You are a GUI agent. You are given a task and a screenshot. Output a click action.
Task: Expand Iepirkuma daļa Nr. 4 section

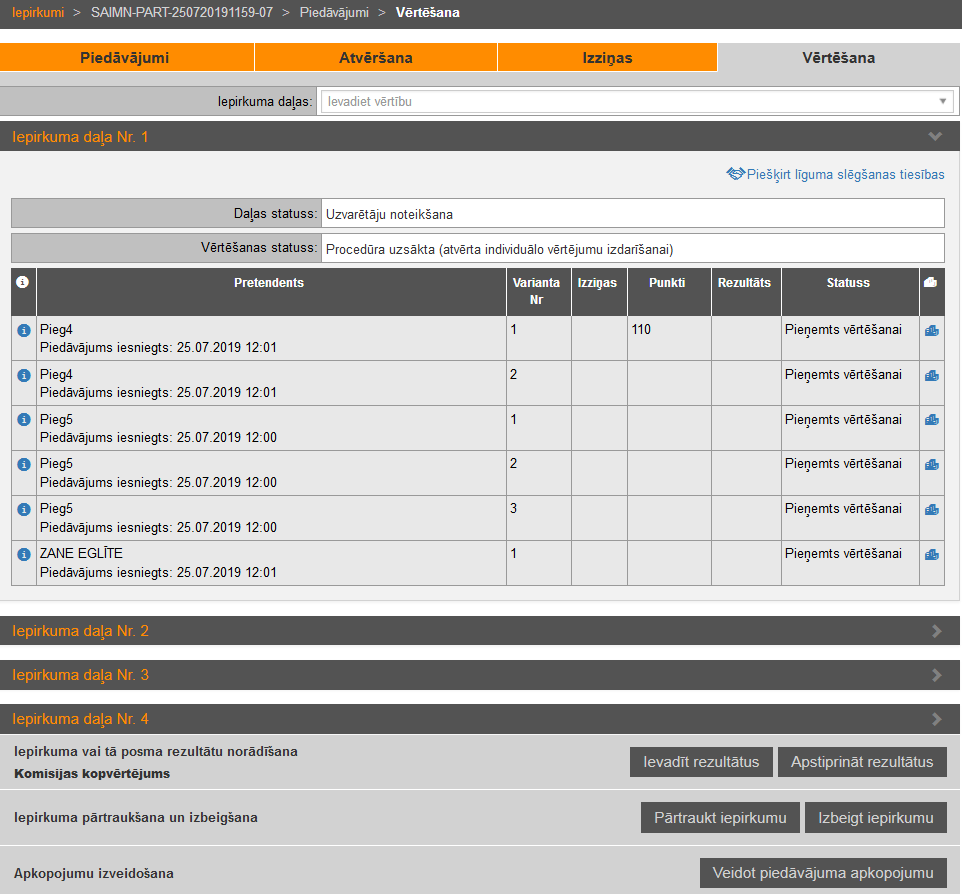click(x=936, y=719)
